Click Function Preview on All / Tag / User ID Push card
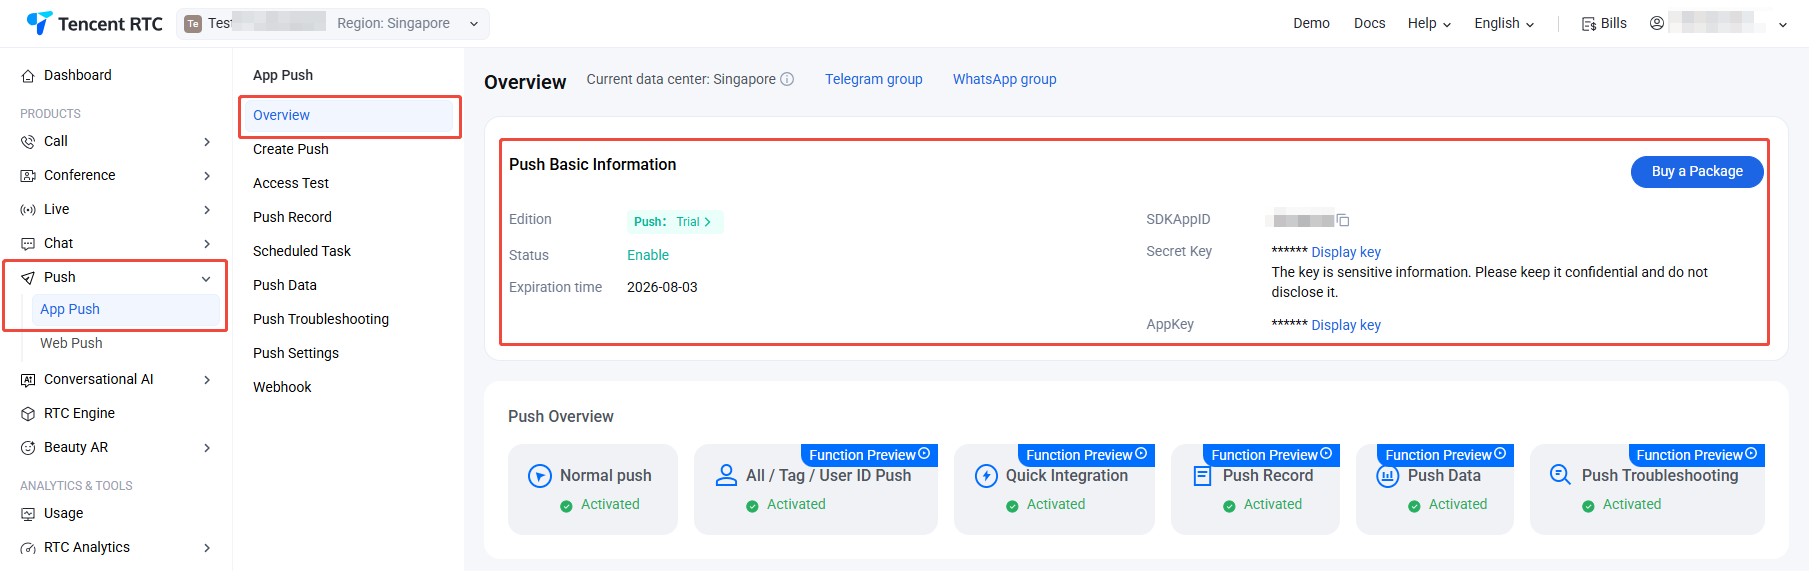This screenshot has width=1809, height=571. pyautogui.click(x=869, y=455)
